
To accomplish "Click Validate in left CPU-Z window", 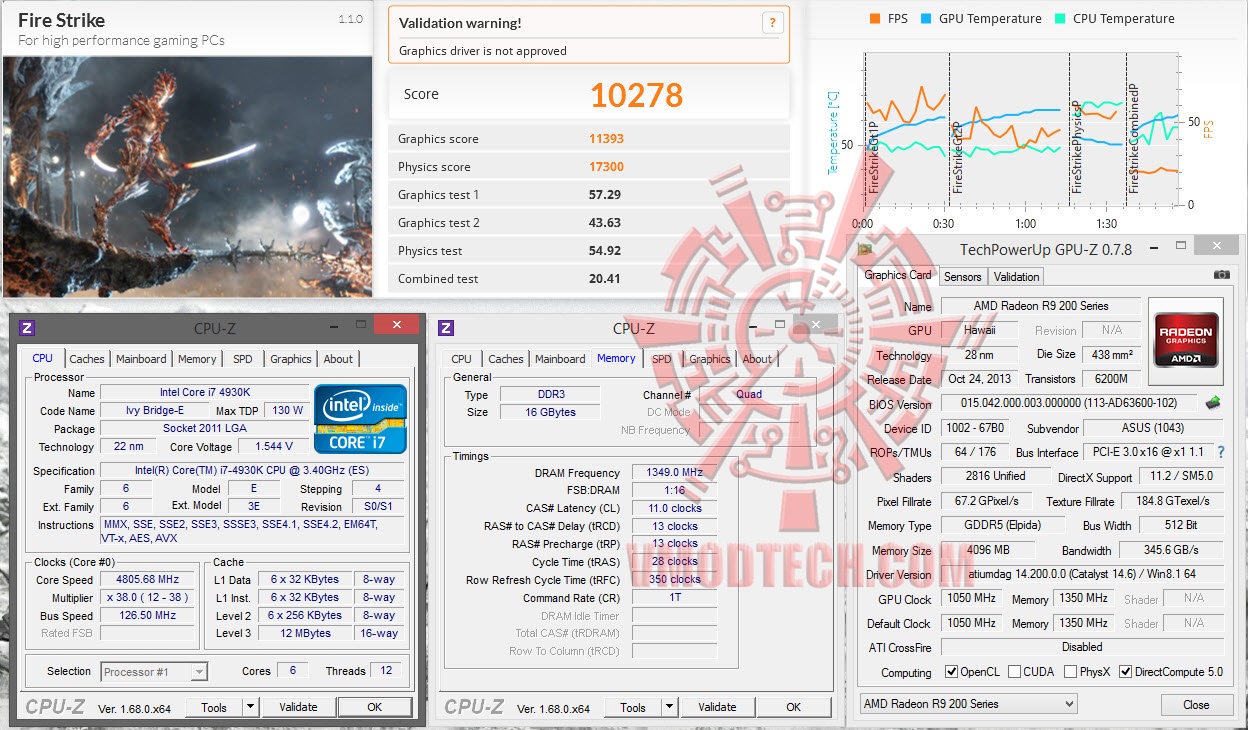I will point(298,708).
